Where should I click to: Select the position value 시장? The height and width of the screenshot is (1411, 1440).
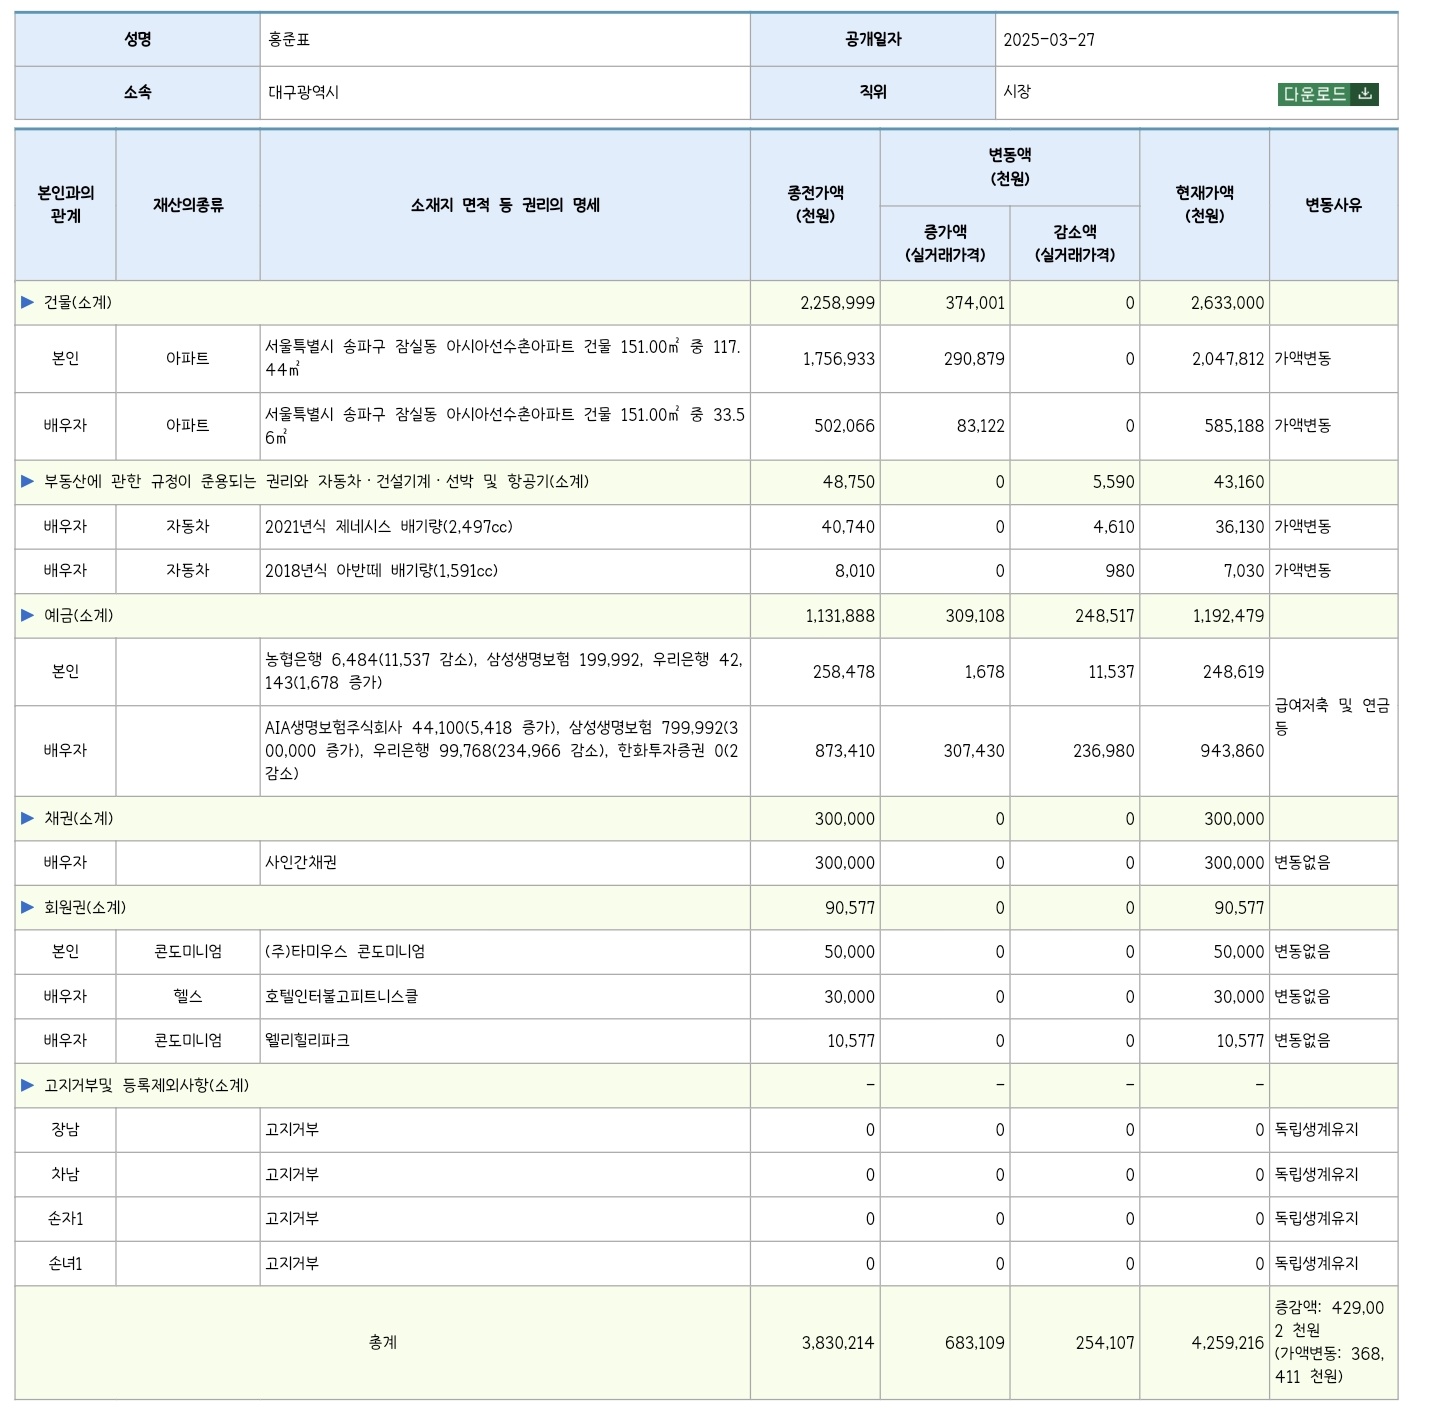[1017, 91]
